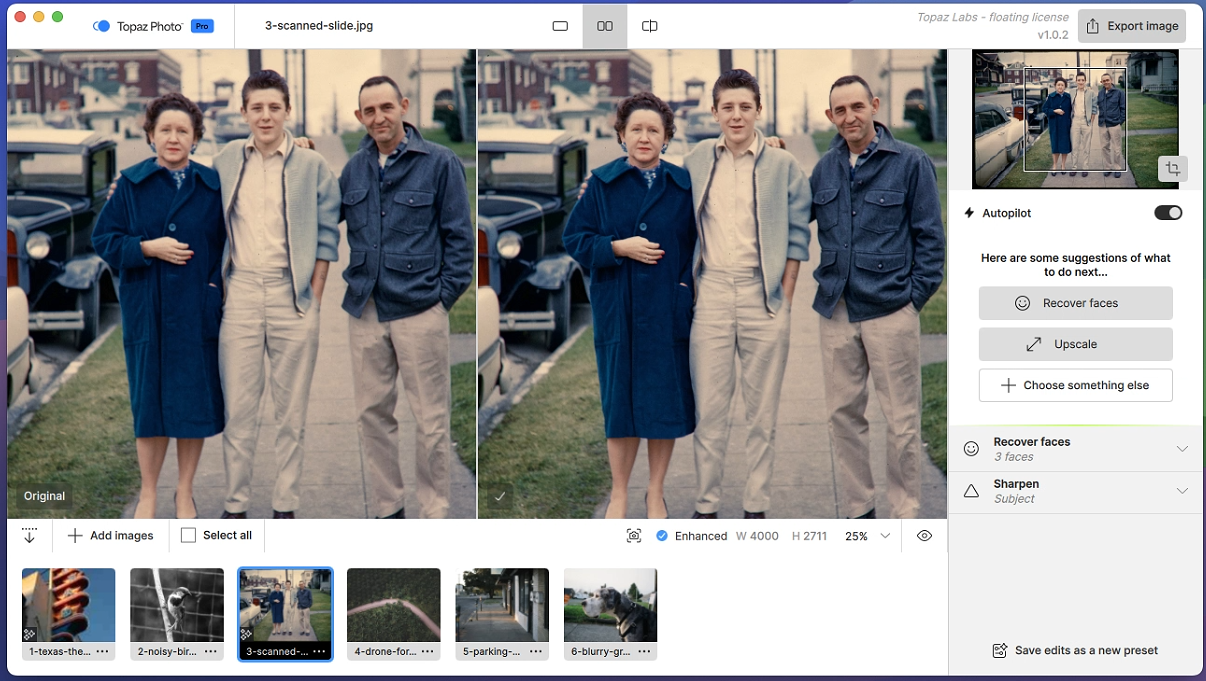Expand the Sharpen Subject panel
The width and height of the screenshot is (1206, 681).
coord(1181,491)
